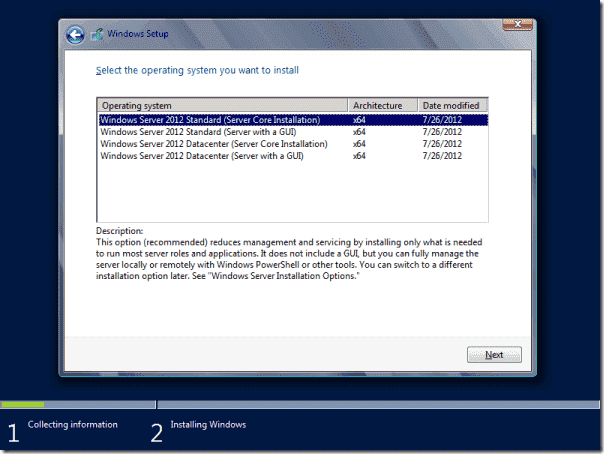Click the 'Select the operating system you want to install' heading

point(197,70)
